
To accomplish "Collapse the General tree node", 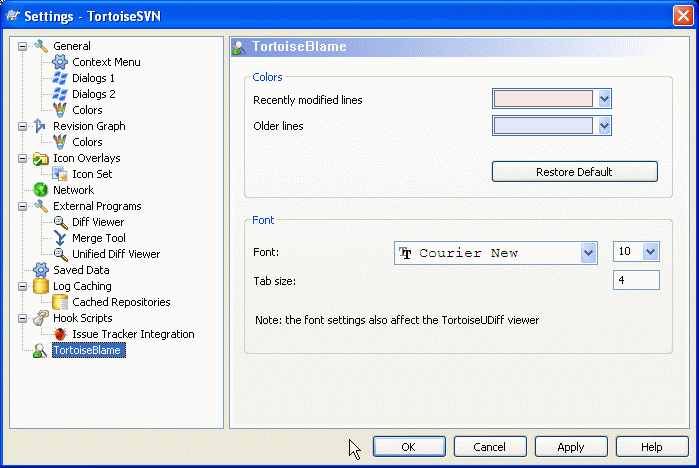I will (22, 46).
